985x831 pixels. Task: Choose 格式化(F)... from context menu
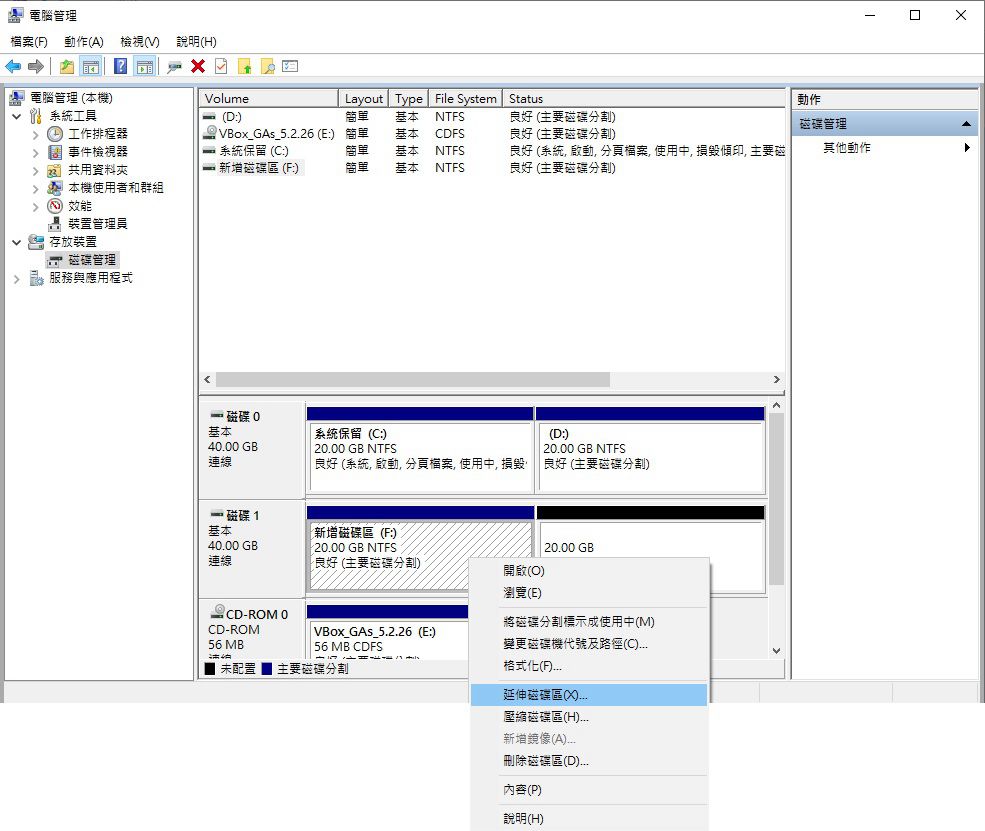(x=589, y=665)
